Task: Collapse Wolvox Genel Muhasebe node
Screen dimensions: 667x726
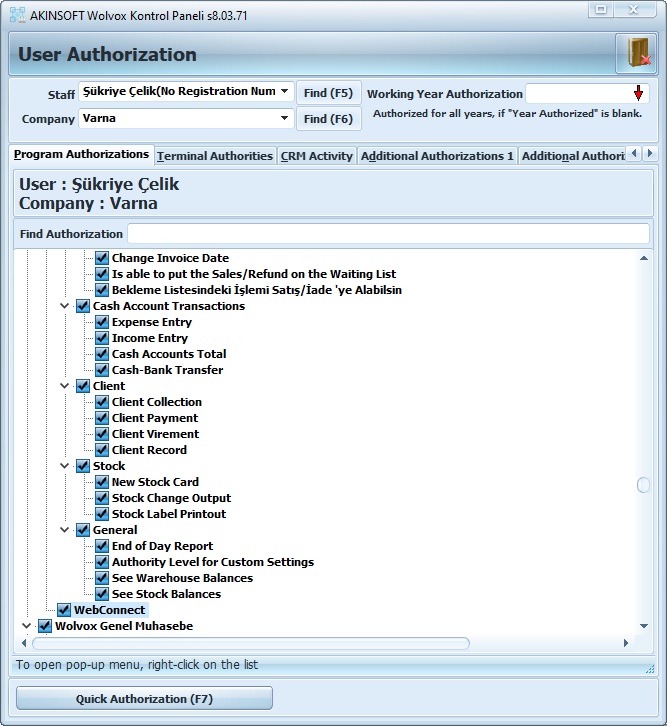Action: coord(26,626)
